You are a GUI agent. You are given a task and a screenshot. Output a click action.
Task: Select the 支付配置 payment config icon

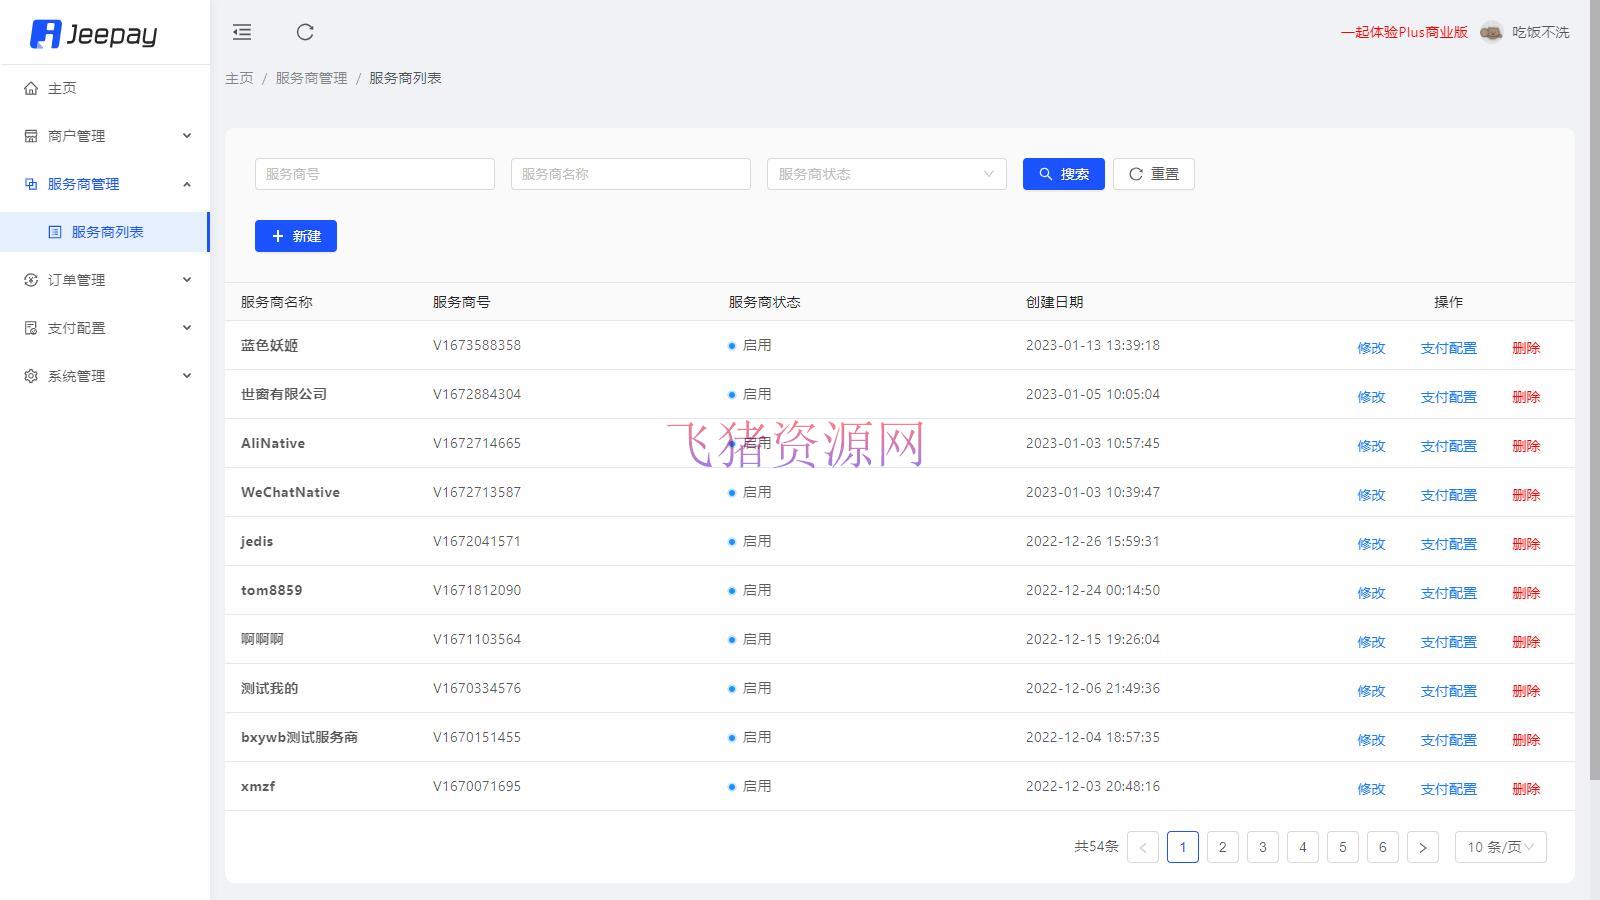point(30,327)
